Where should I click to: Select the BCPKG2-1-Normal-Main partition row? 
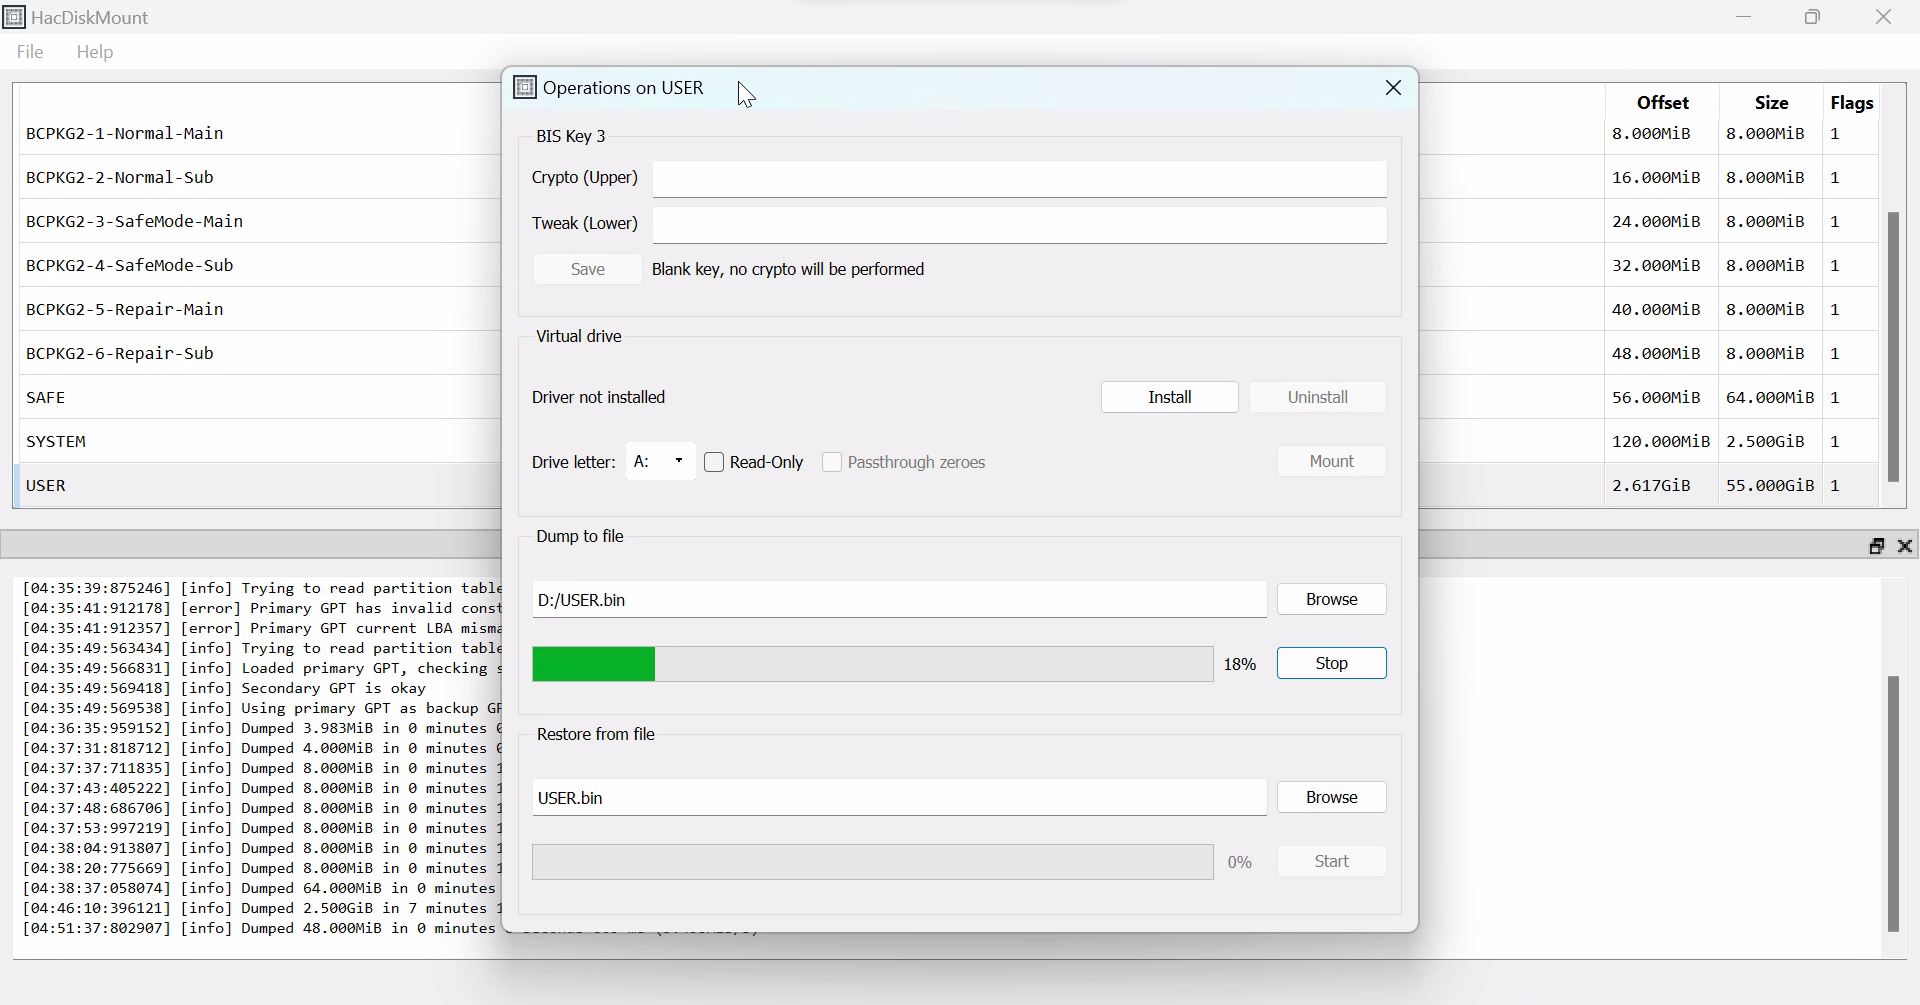click(260, 133)
